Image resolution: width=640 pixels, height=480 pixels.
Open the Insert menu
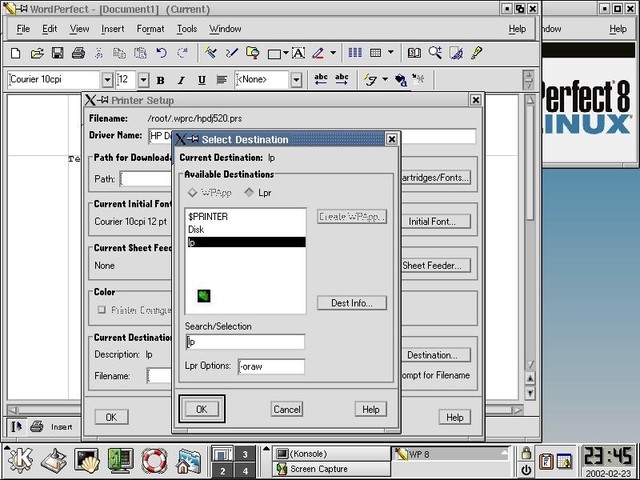[112, 29]
